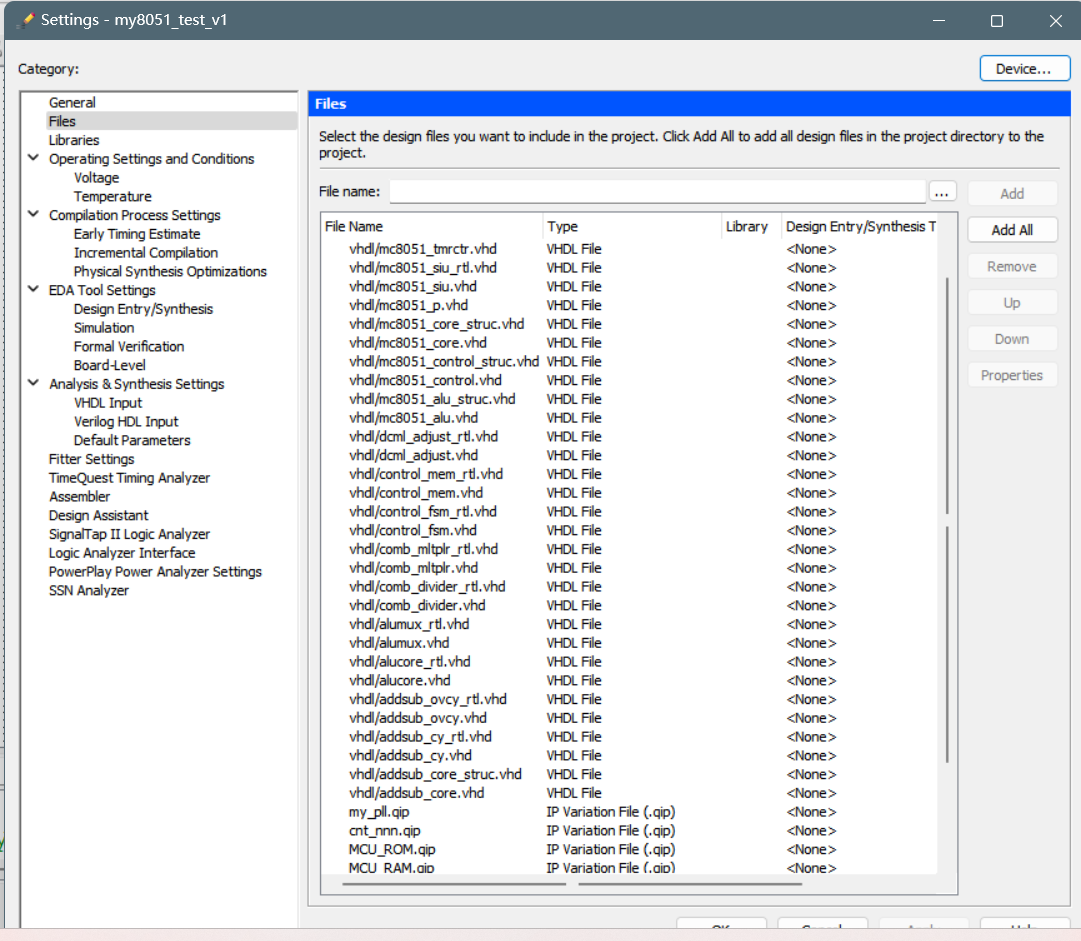
Task: Collapse Compilation Process Settings category
Action: point(33,214)
